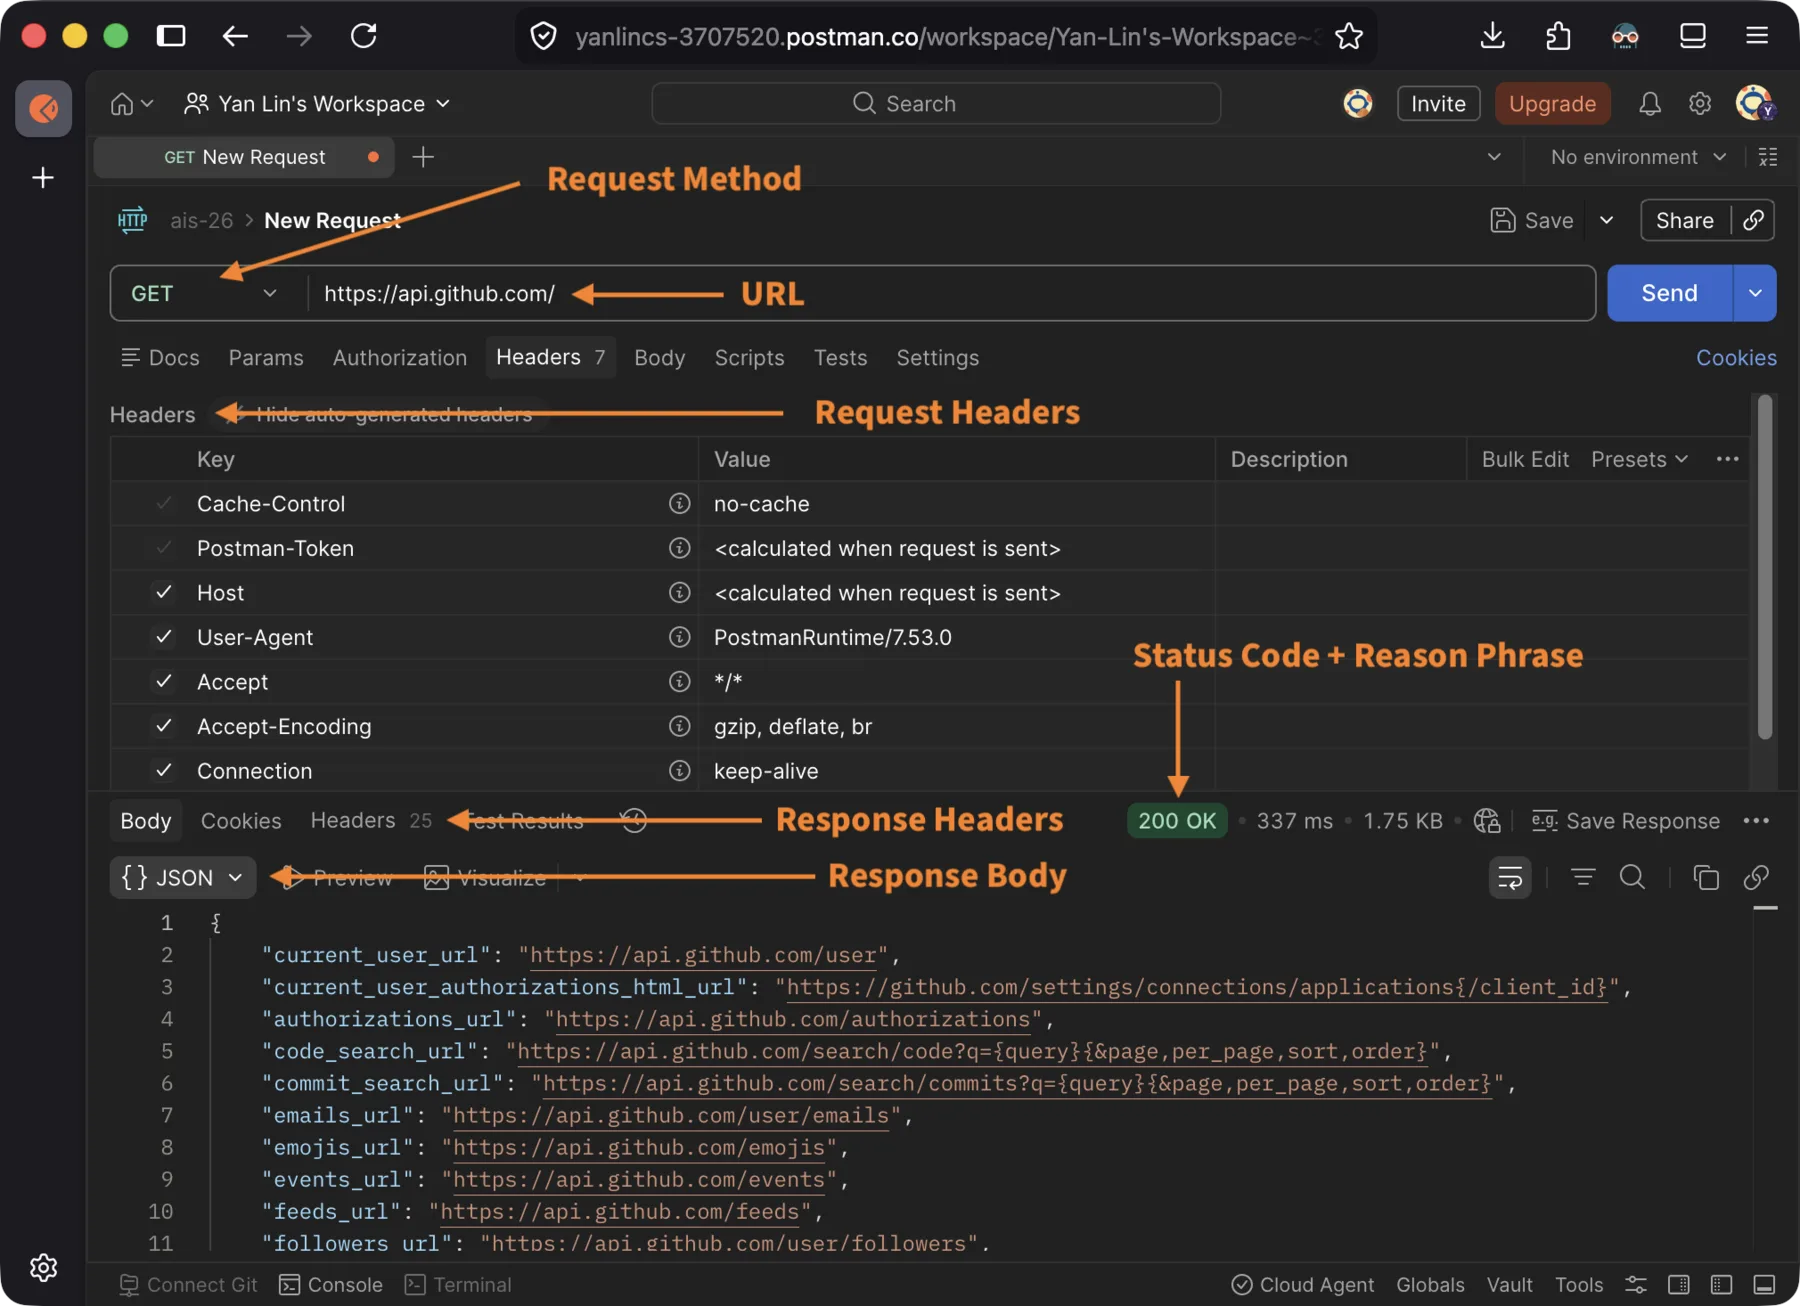
Task: Click browser bookmark star icon
Action: 1349,37
